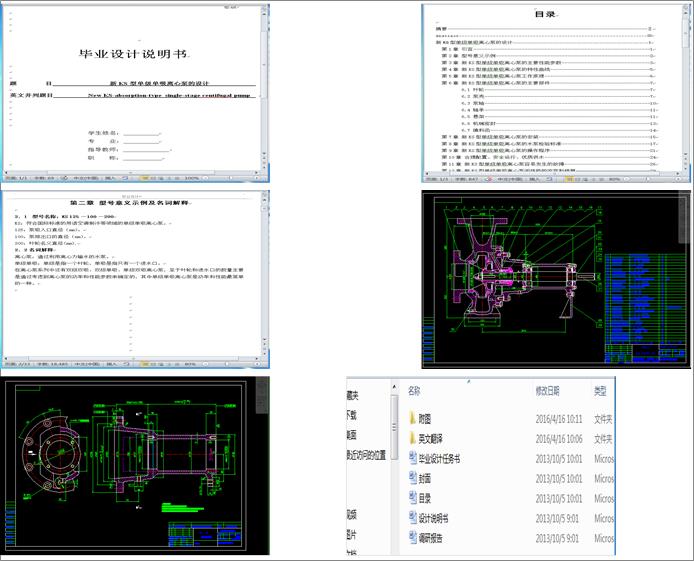Click the 目录 heading in the contents document

(x=545, y=14)
